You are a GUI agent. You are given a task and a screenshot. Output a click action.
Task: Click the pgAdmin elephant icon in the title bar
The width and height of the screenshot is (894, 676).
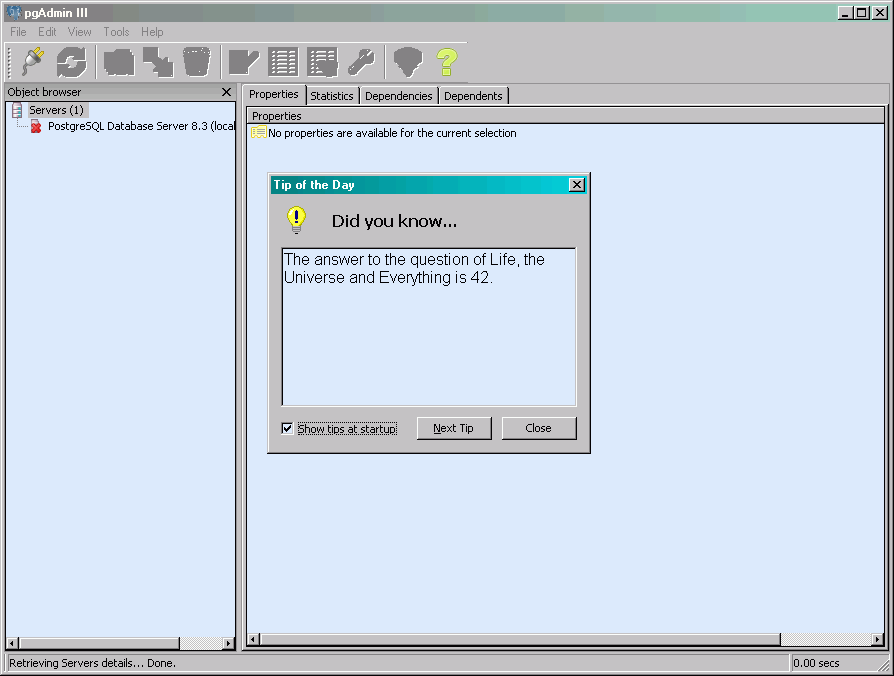(x=14, y=13)
